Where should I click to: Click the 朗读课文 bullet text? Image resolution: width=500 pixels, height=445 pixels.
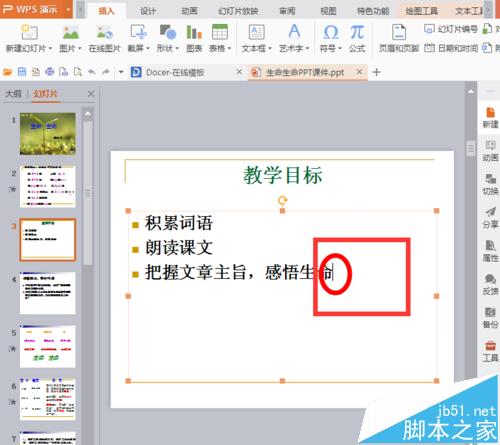[179, 247]
